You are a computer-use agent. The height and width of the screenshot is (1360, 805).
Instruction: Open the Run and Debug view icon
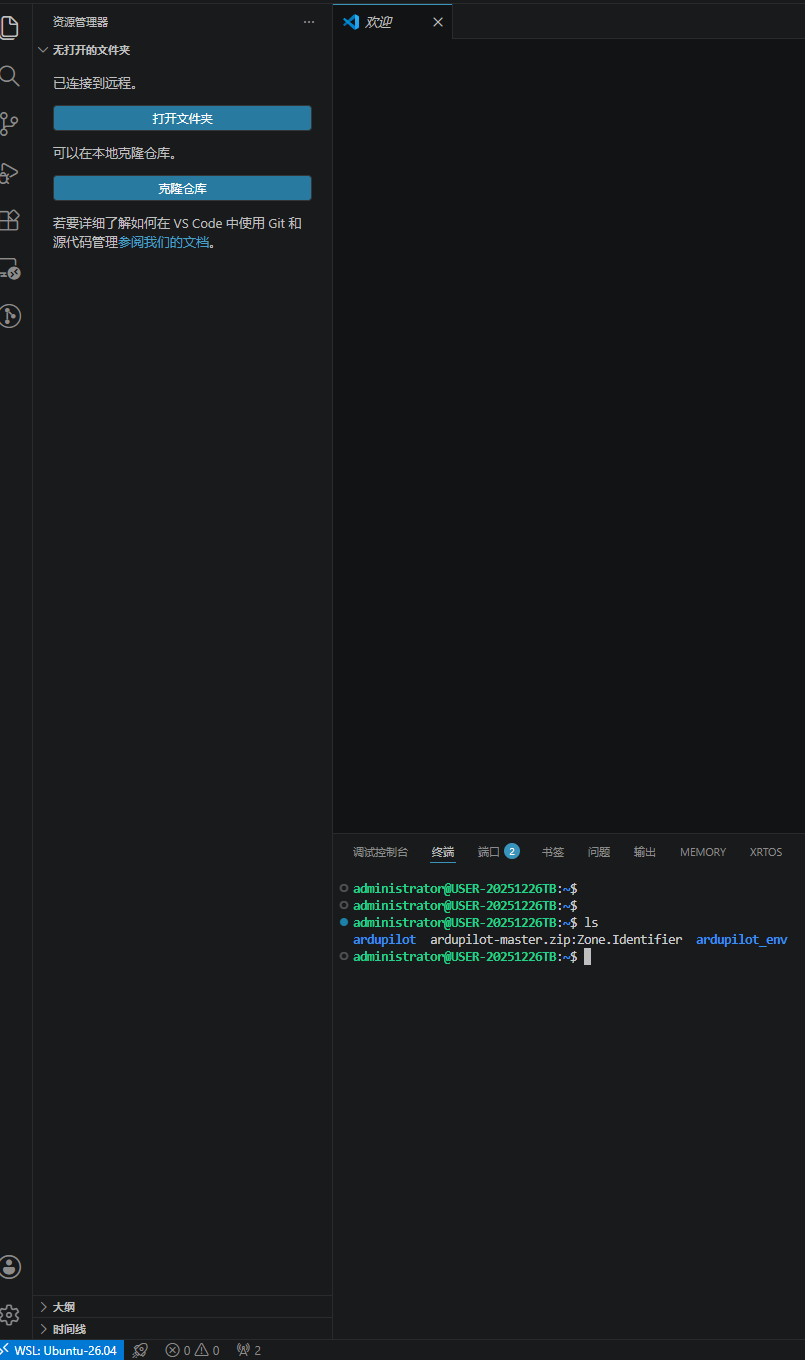click(9, 172)
